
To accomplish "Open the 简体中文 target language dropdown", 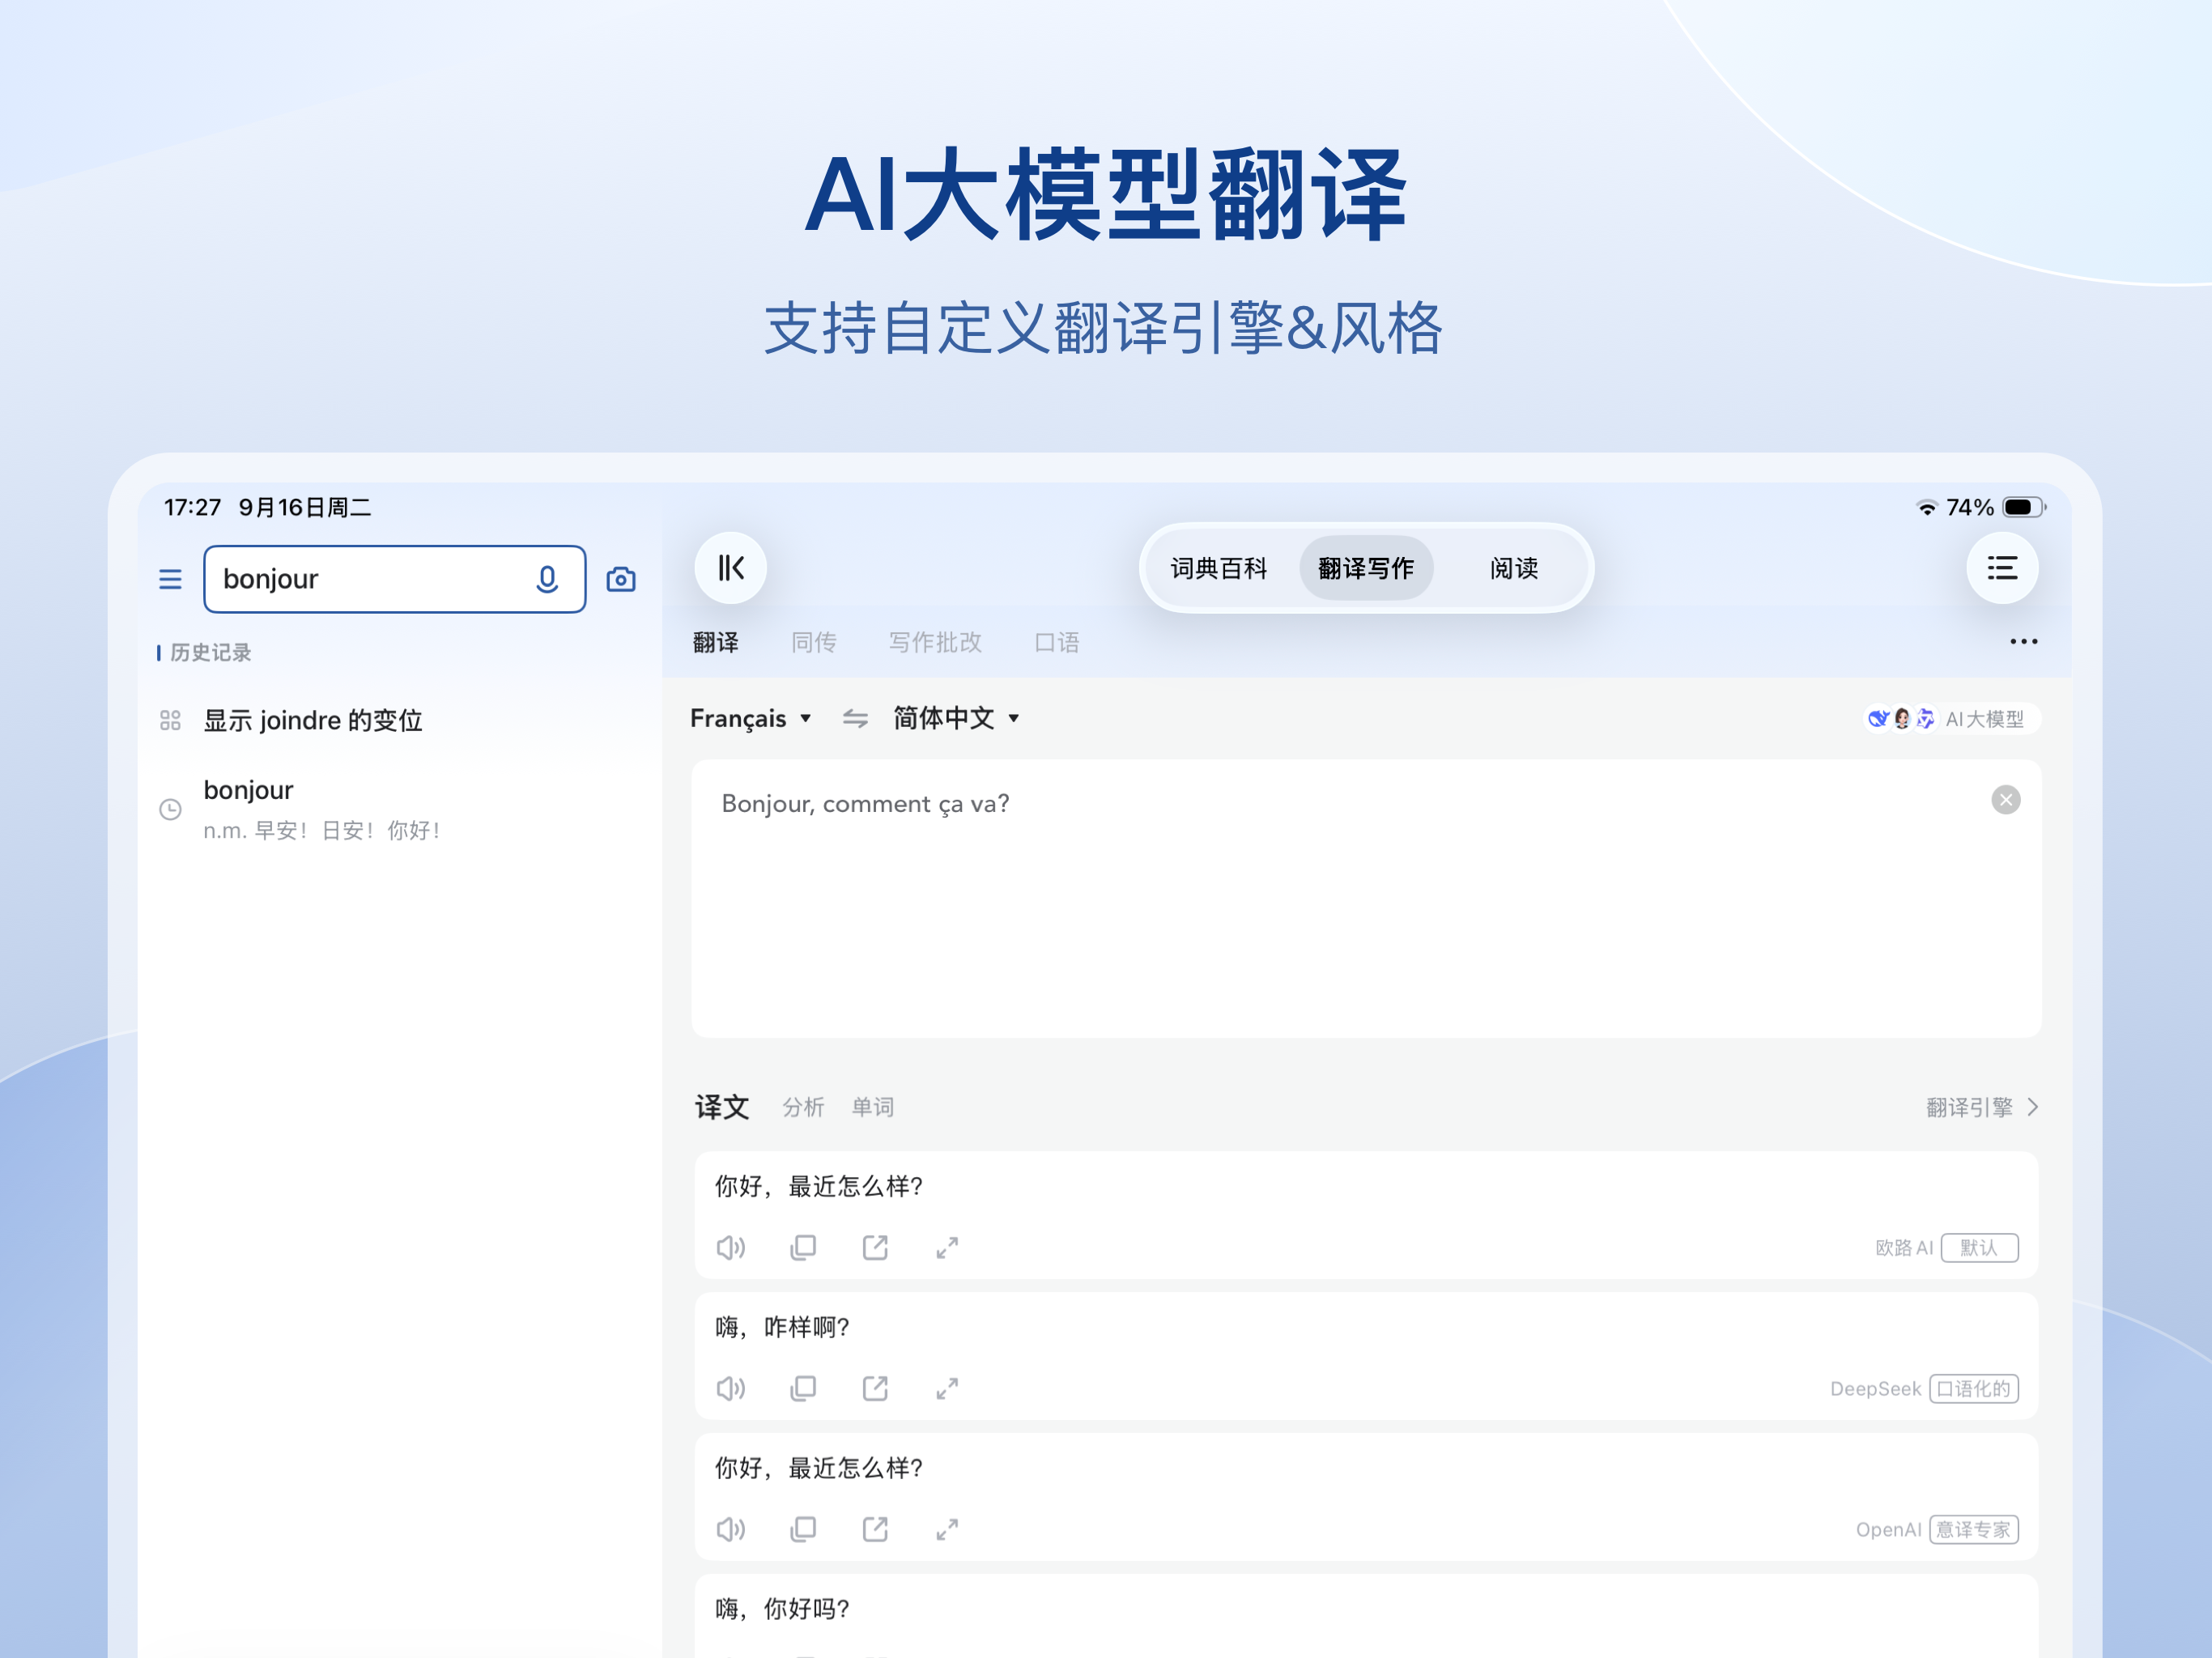I will coord(956,718).
